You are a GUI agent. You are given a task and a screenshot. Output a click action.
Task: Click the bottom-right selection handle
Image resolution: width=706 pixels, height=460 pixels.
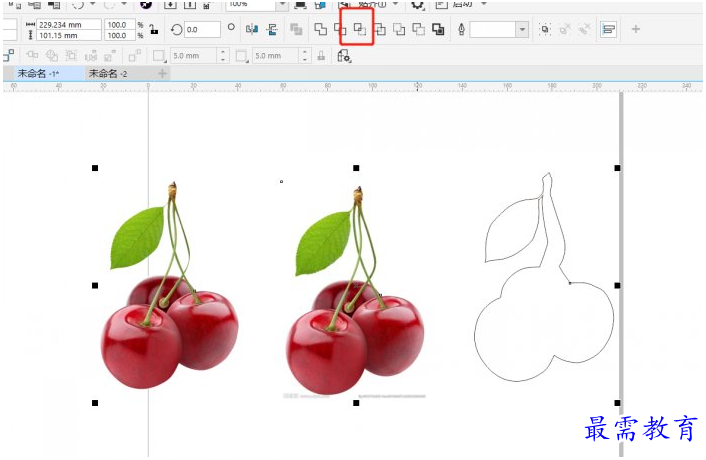tap(617, 403)
